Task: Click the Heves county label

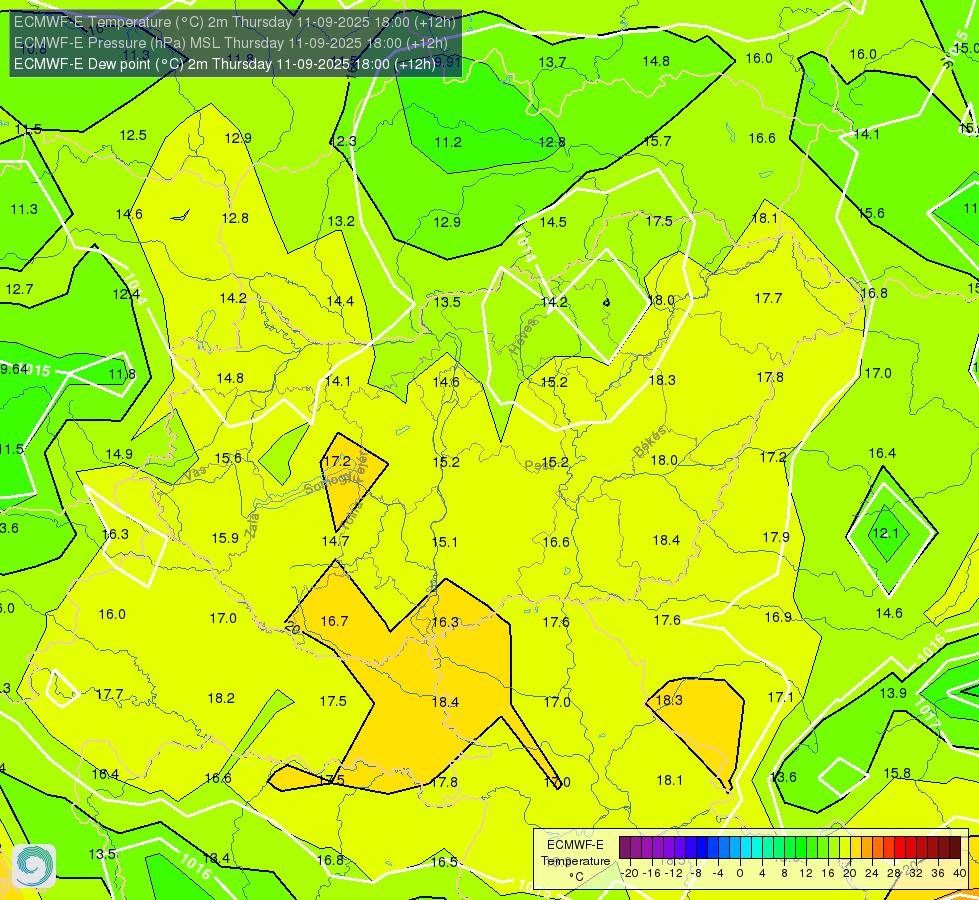Action: [x=523, y=337]
